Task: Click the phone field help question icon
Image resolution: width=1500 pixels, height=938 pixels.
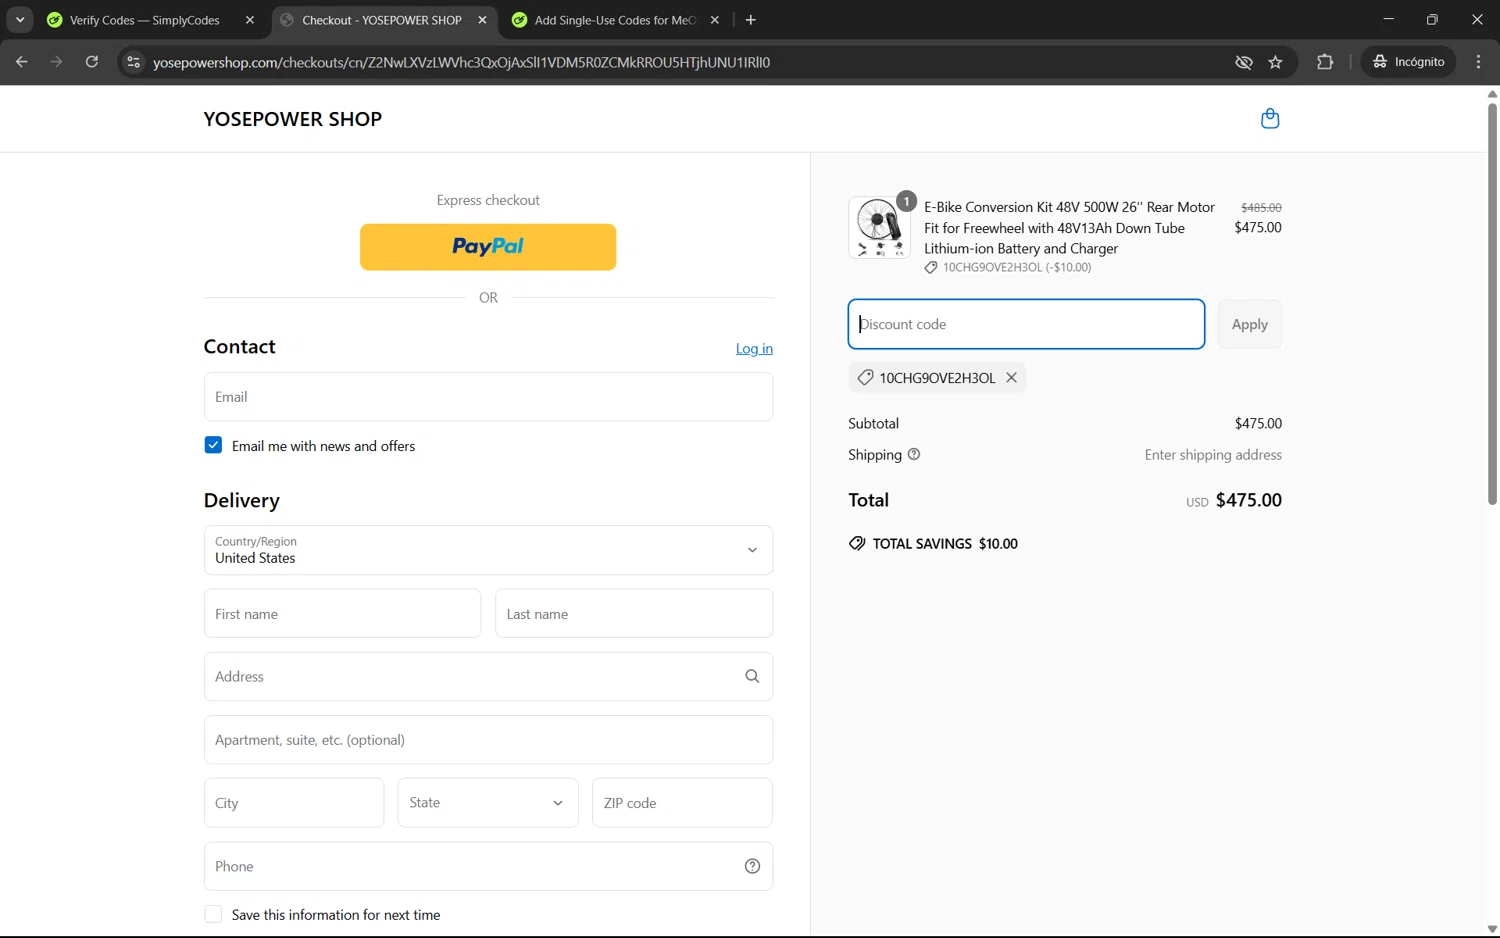Action: (752, 866)
